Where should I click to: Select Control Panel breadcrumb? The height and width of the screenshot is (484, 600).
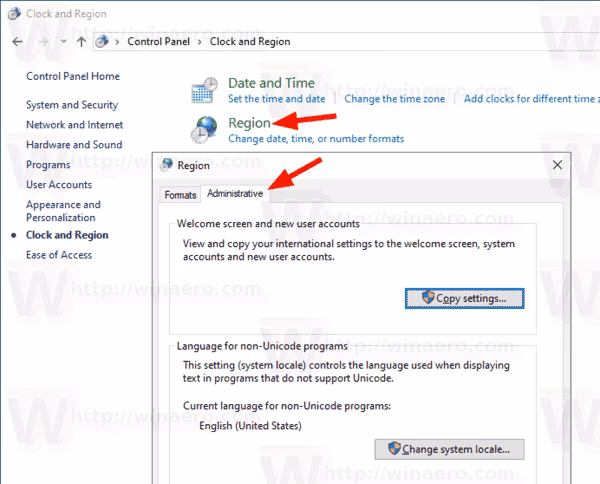[158, 41]
